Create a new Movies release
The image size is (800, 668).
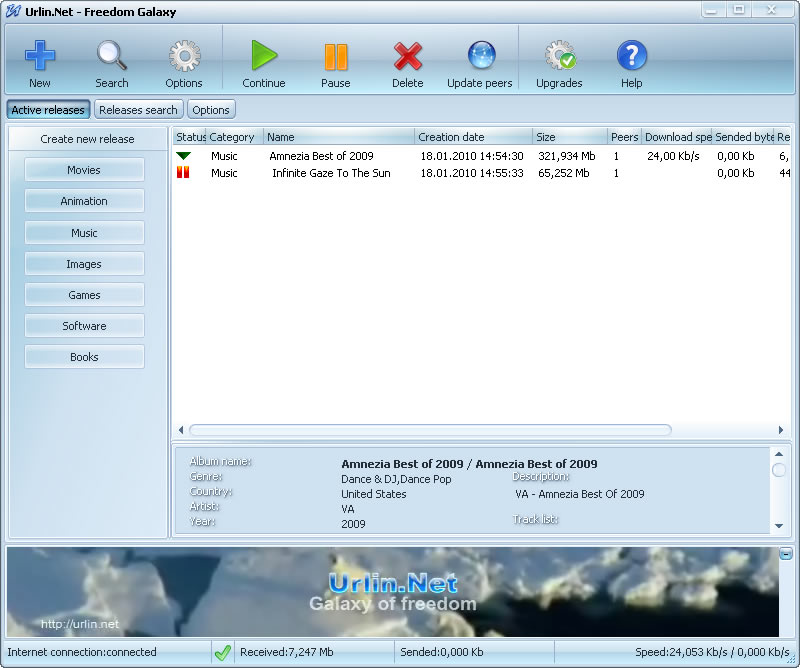[x=84, y=170]
